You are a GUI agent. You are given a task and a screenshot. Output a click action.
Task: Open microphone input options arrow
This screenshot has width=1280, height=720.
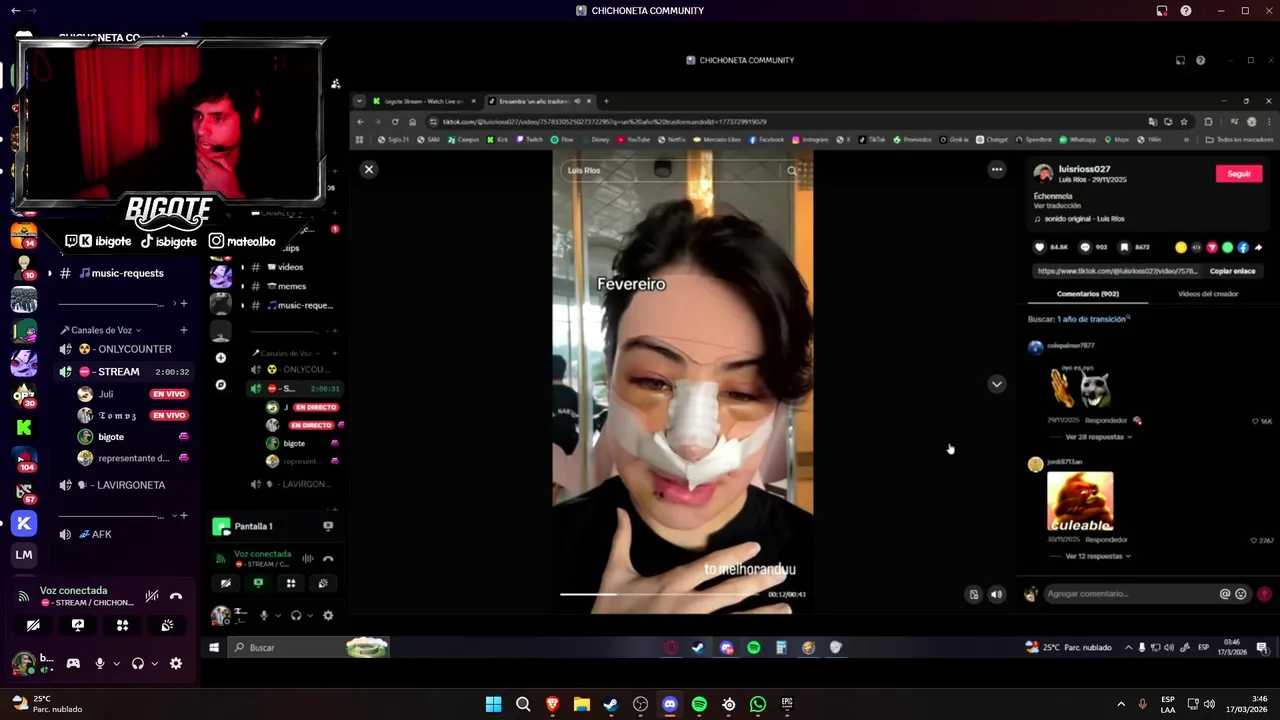(116, 663)
